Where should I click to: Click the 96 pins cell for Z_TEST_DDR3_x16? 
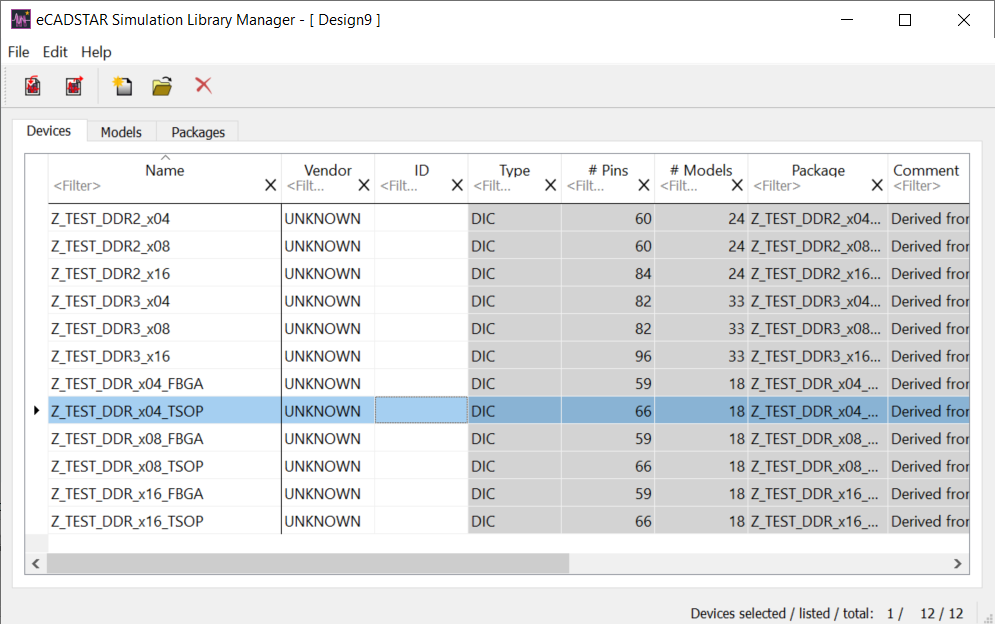[608, 356]
